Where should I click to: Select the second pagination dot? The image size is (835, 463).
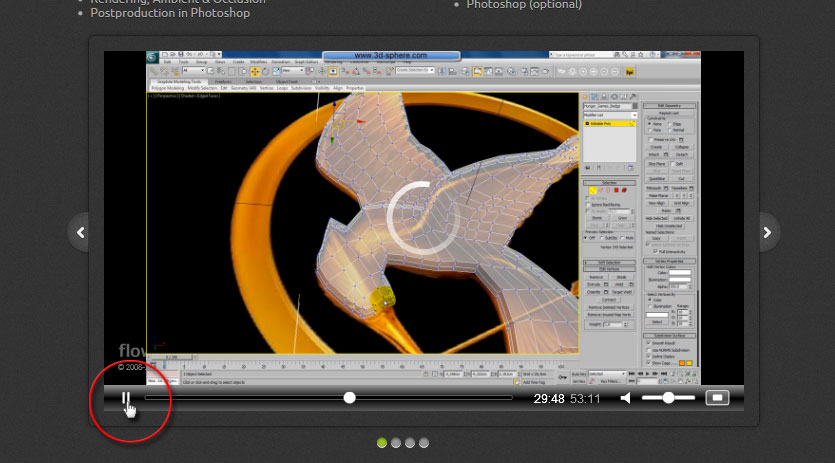pos(396,443)
